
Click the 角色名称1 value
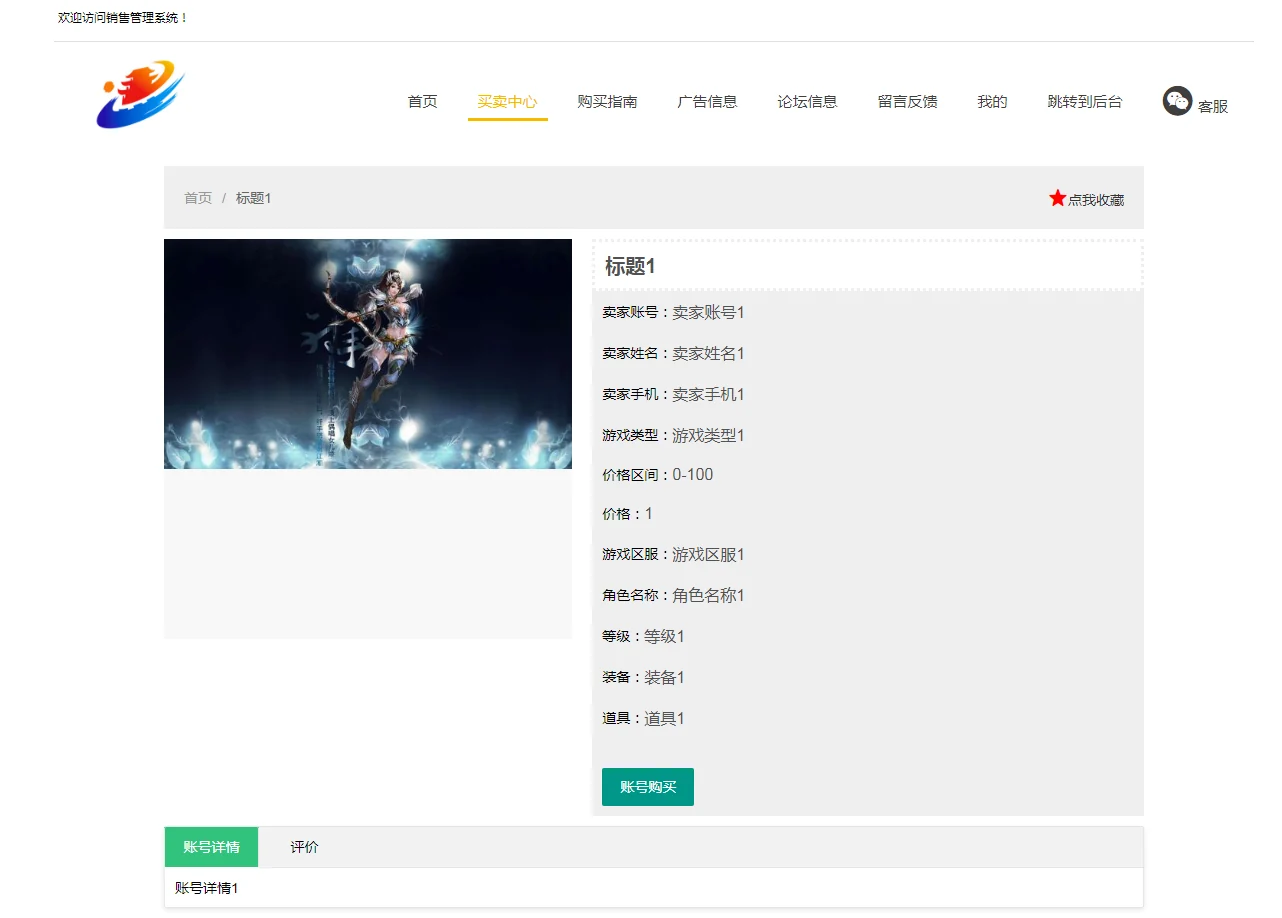click(708, 595)
